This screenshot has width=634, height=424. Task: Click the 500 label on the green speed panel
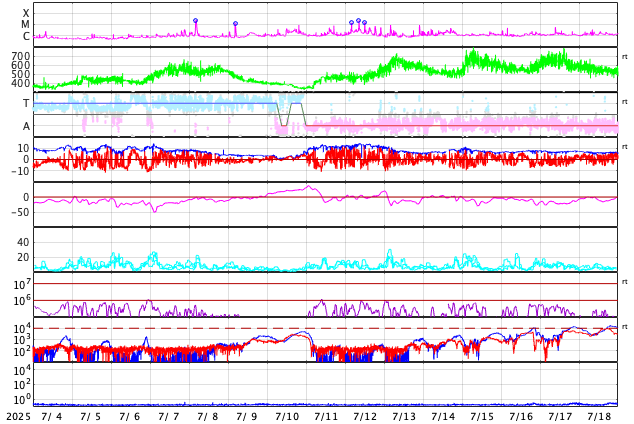[x=21, y=74]
